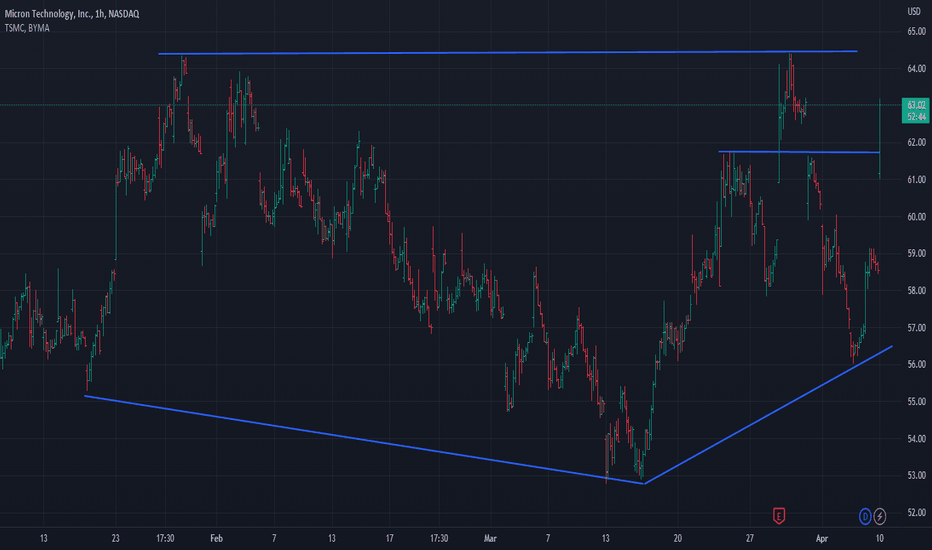Select the descending blue support trendline
This screenshot has height=550, width=932.
364,439
